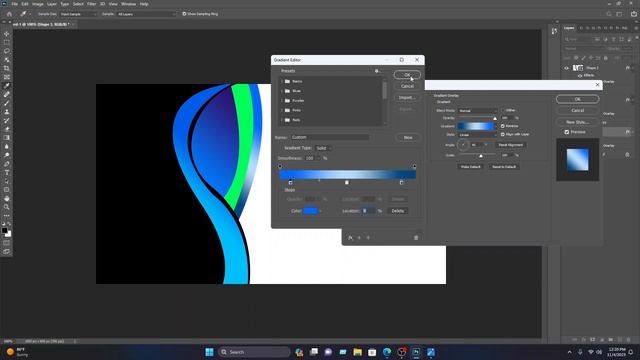
Task: Open the Image menu
Action: coord(38,4)
